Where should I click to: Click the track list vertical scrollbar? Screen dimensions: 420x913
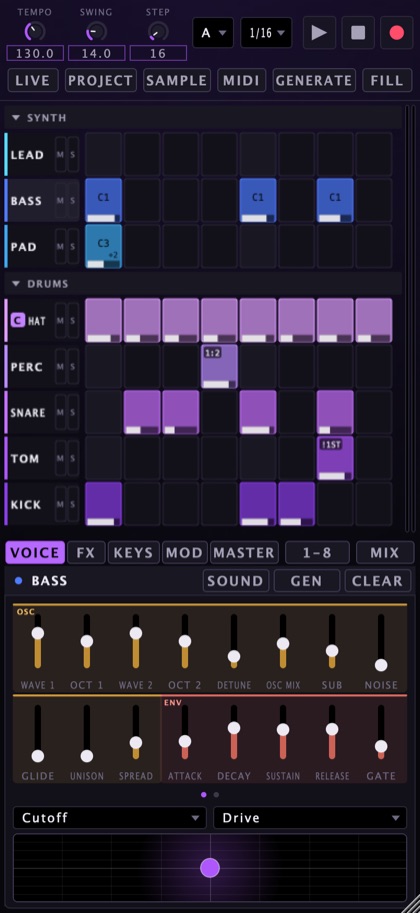[410, 317]
